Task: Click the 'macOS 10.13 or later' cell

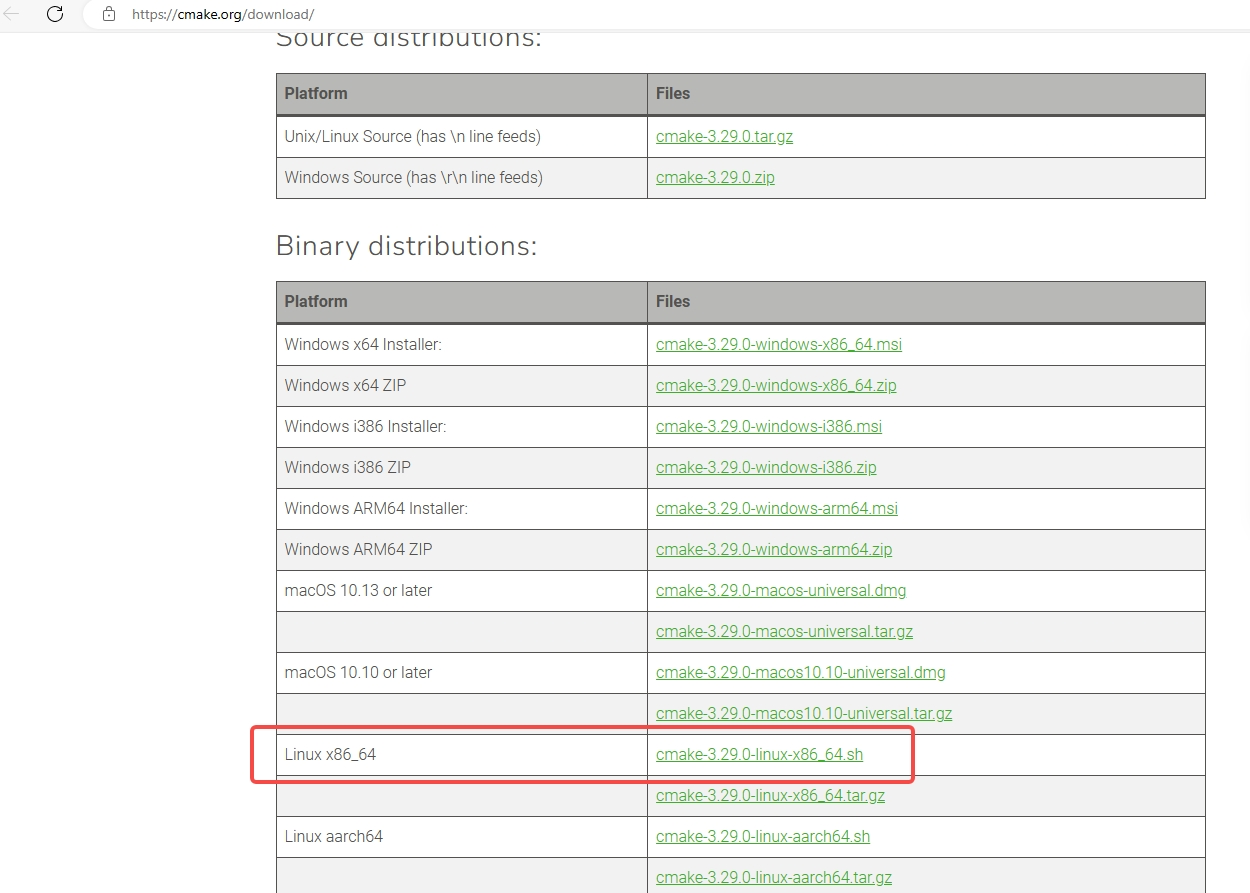Action: pyautogui.click(x=462, y=590)
